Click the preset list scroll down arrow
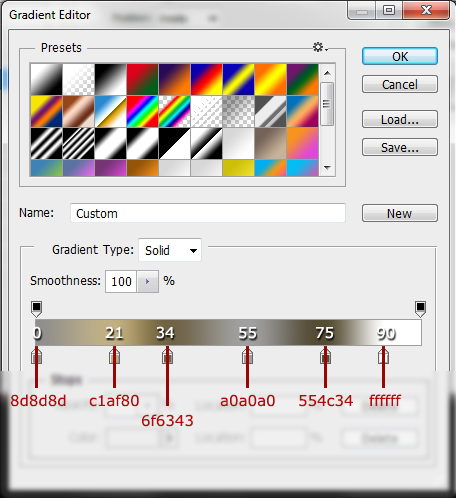This screenshot has width=456, height=498. [x=327, y=167]
